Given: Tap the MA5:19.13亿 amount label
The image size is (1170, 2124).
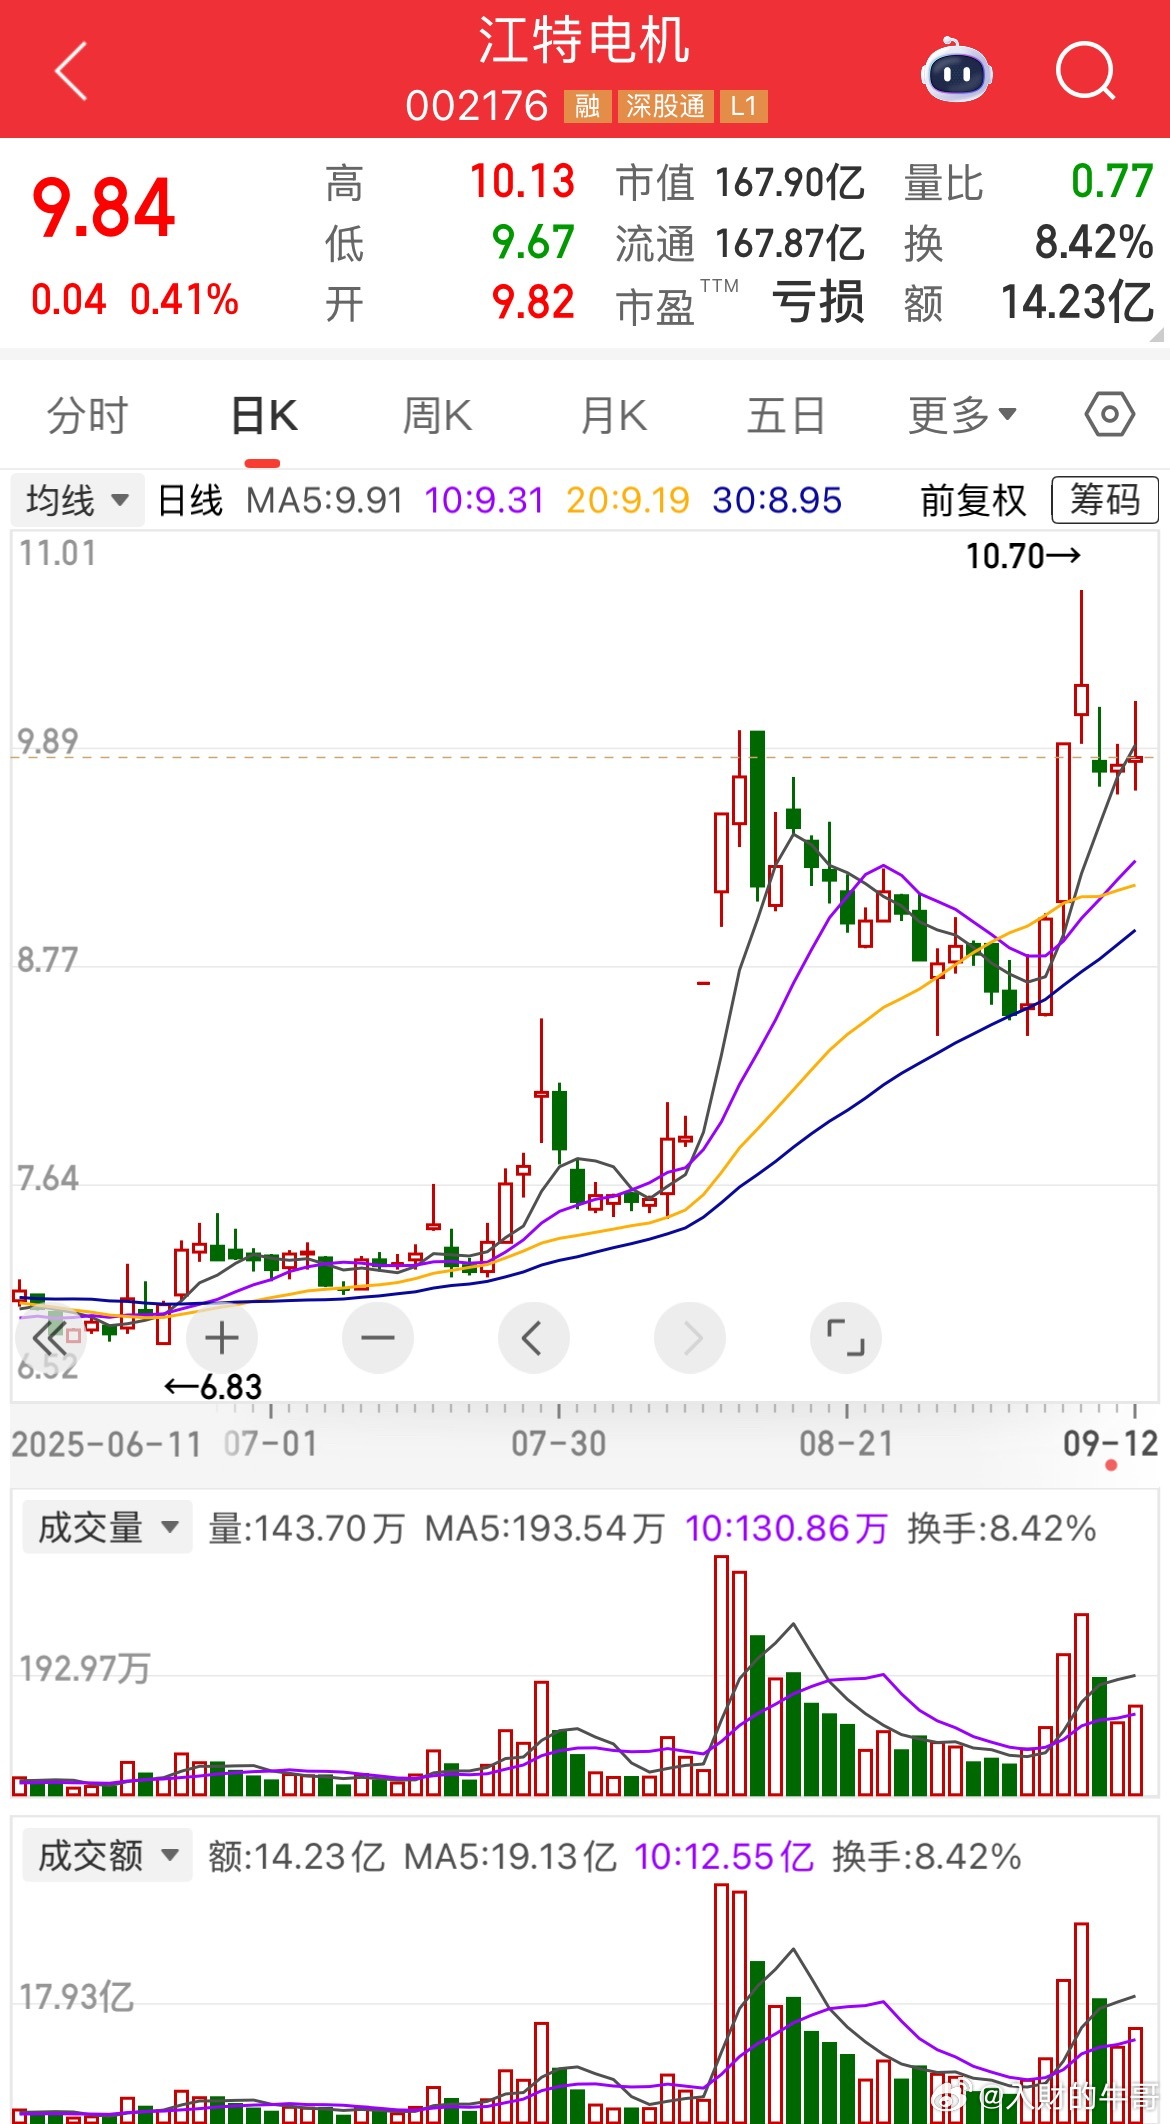Looking at the screenshot, I should [510, 1856].
